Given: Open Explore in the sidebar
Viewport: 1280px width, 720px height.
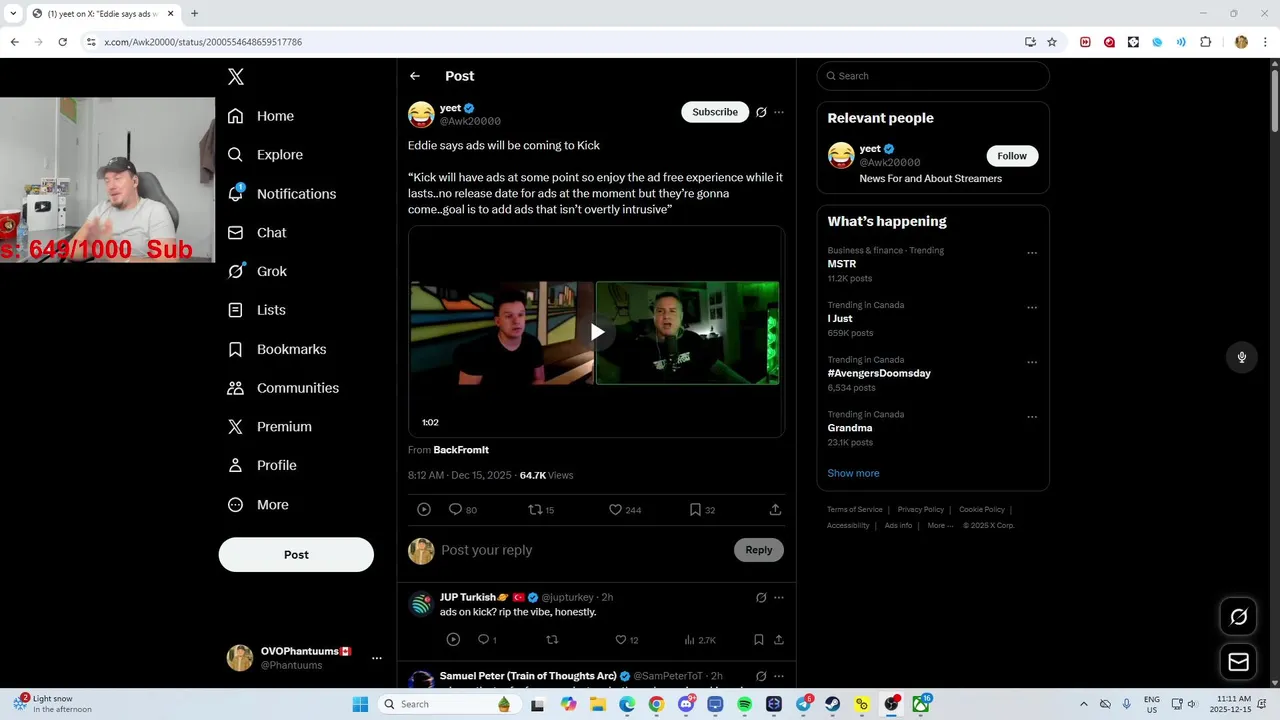Looking at the screenshot, I should pyautogui.click(x=265, y=155).
